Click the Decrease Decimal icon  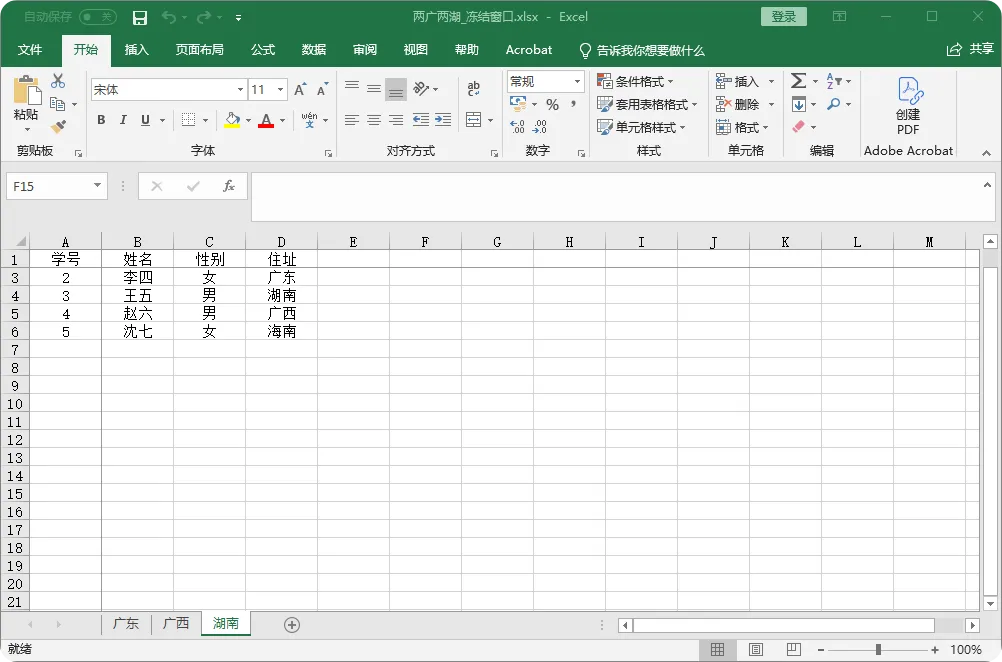pos(540,127)
